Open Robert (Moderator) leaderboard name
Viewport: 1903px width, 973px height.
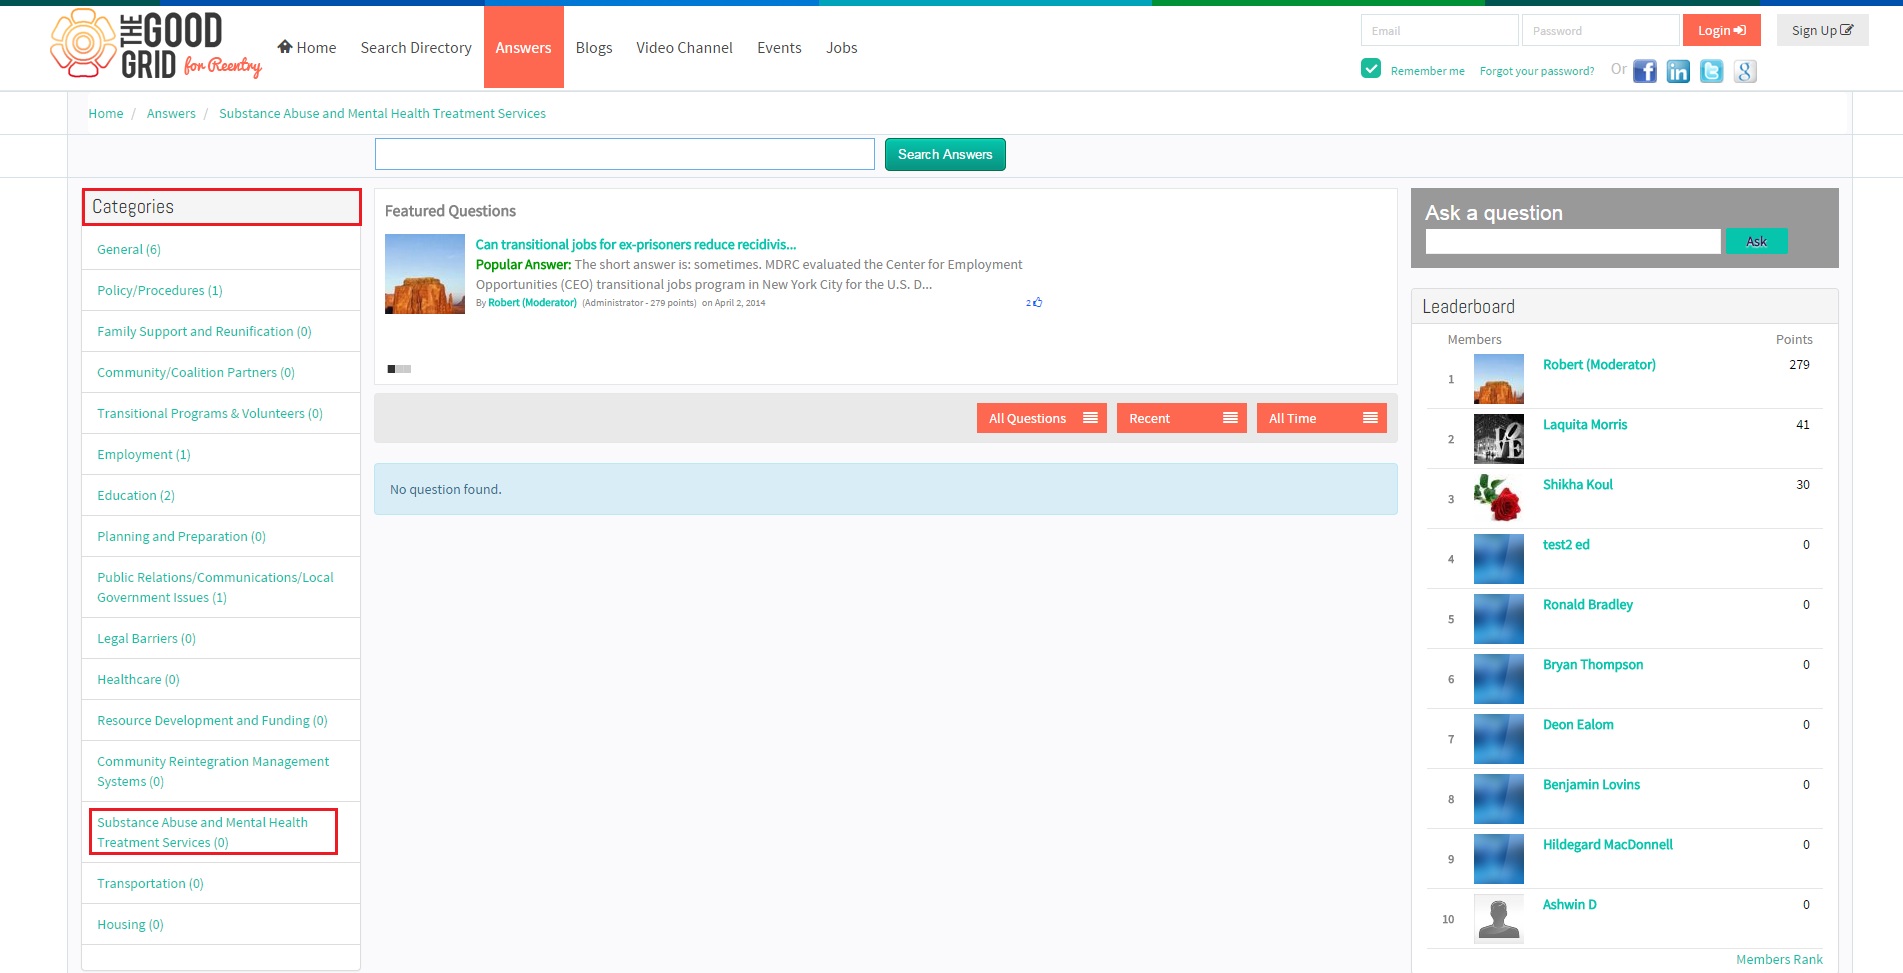[1599, 364]
